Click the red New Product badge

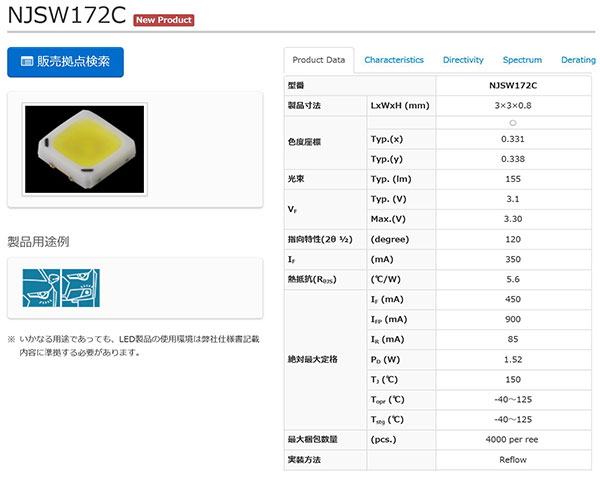[x=164, y=19]
